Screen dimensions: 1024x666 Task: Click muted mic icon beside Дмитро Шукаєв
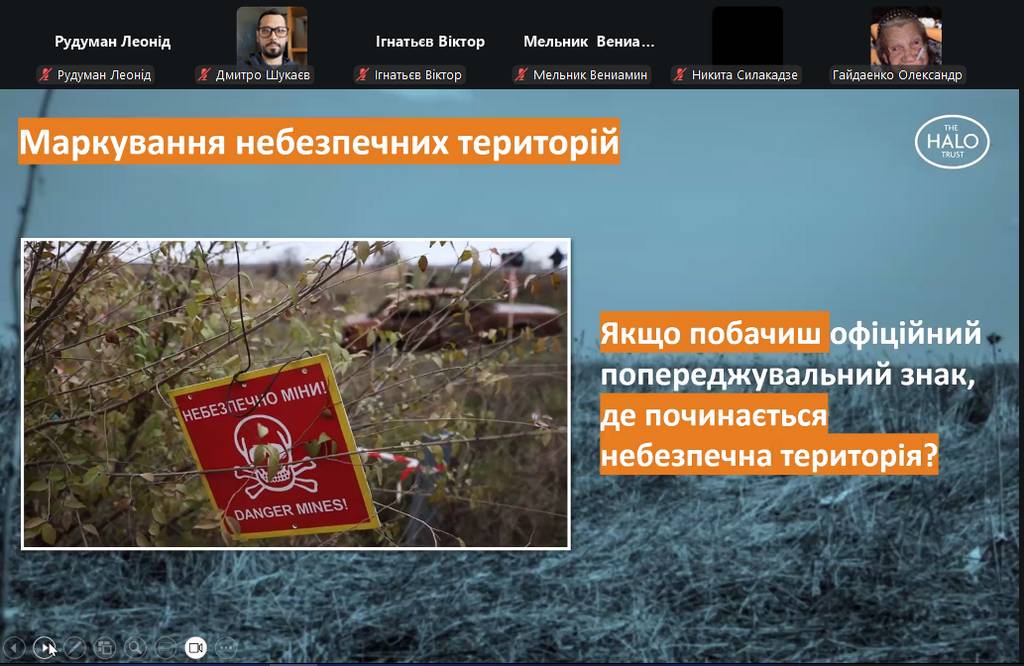point(204,75)
